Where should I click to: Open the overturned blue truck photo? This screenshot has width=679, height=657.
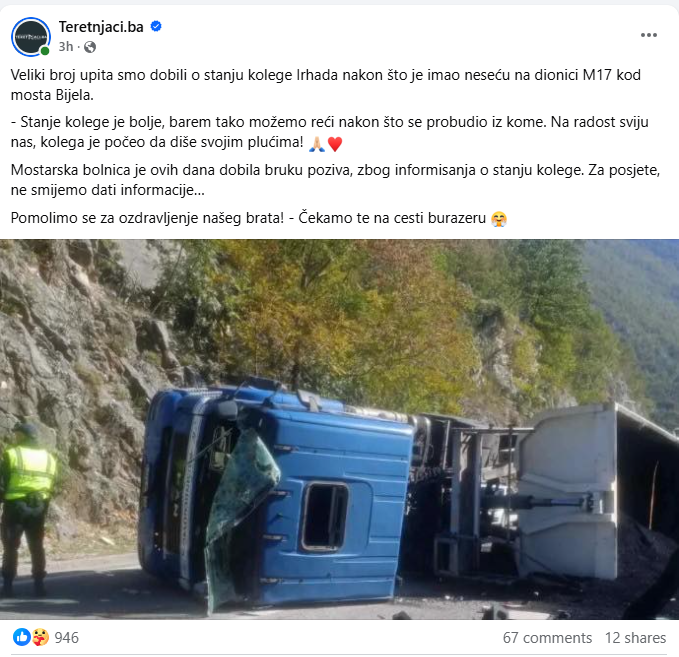click(x=340, y=429)
